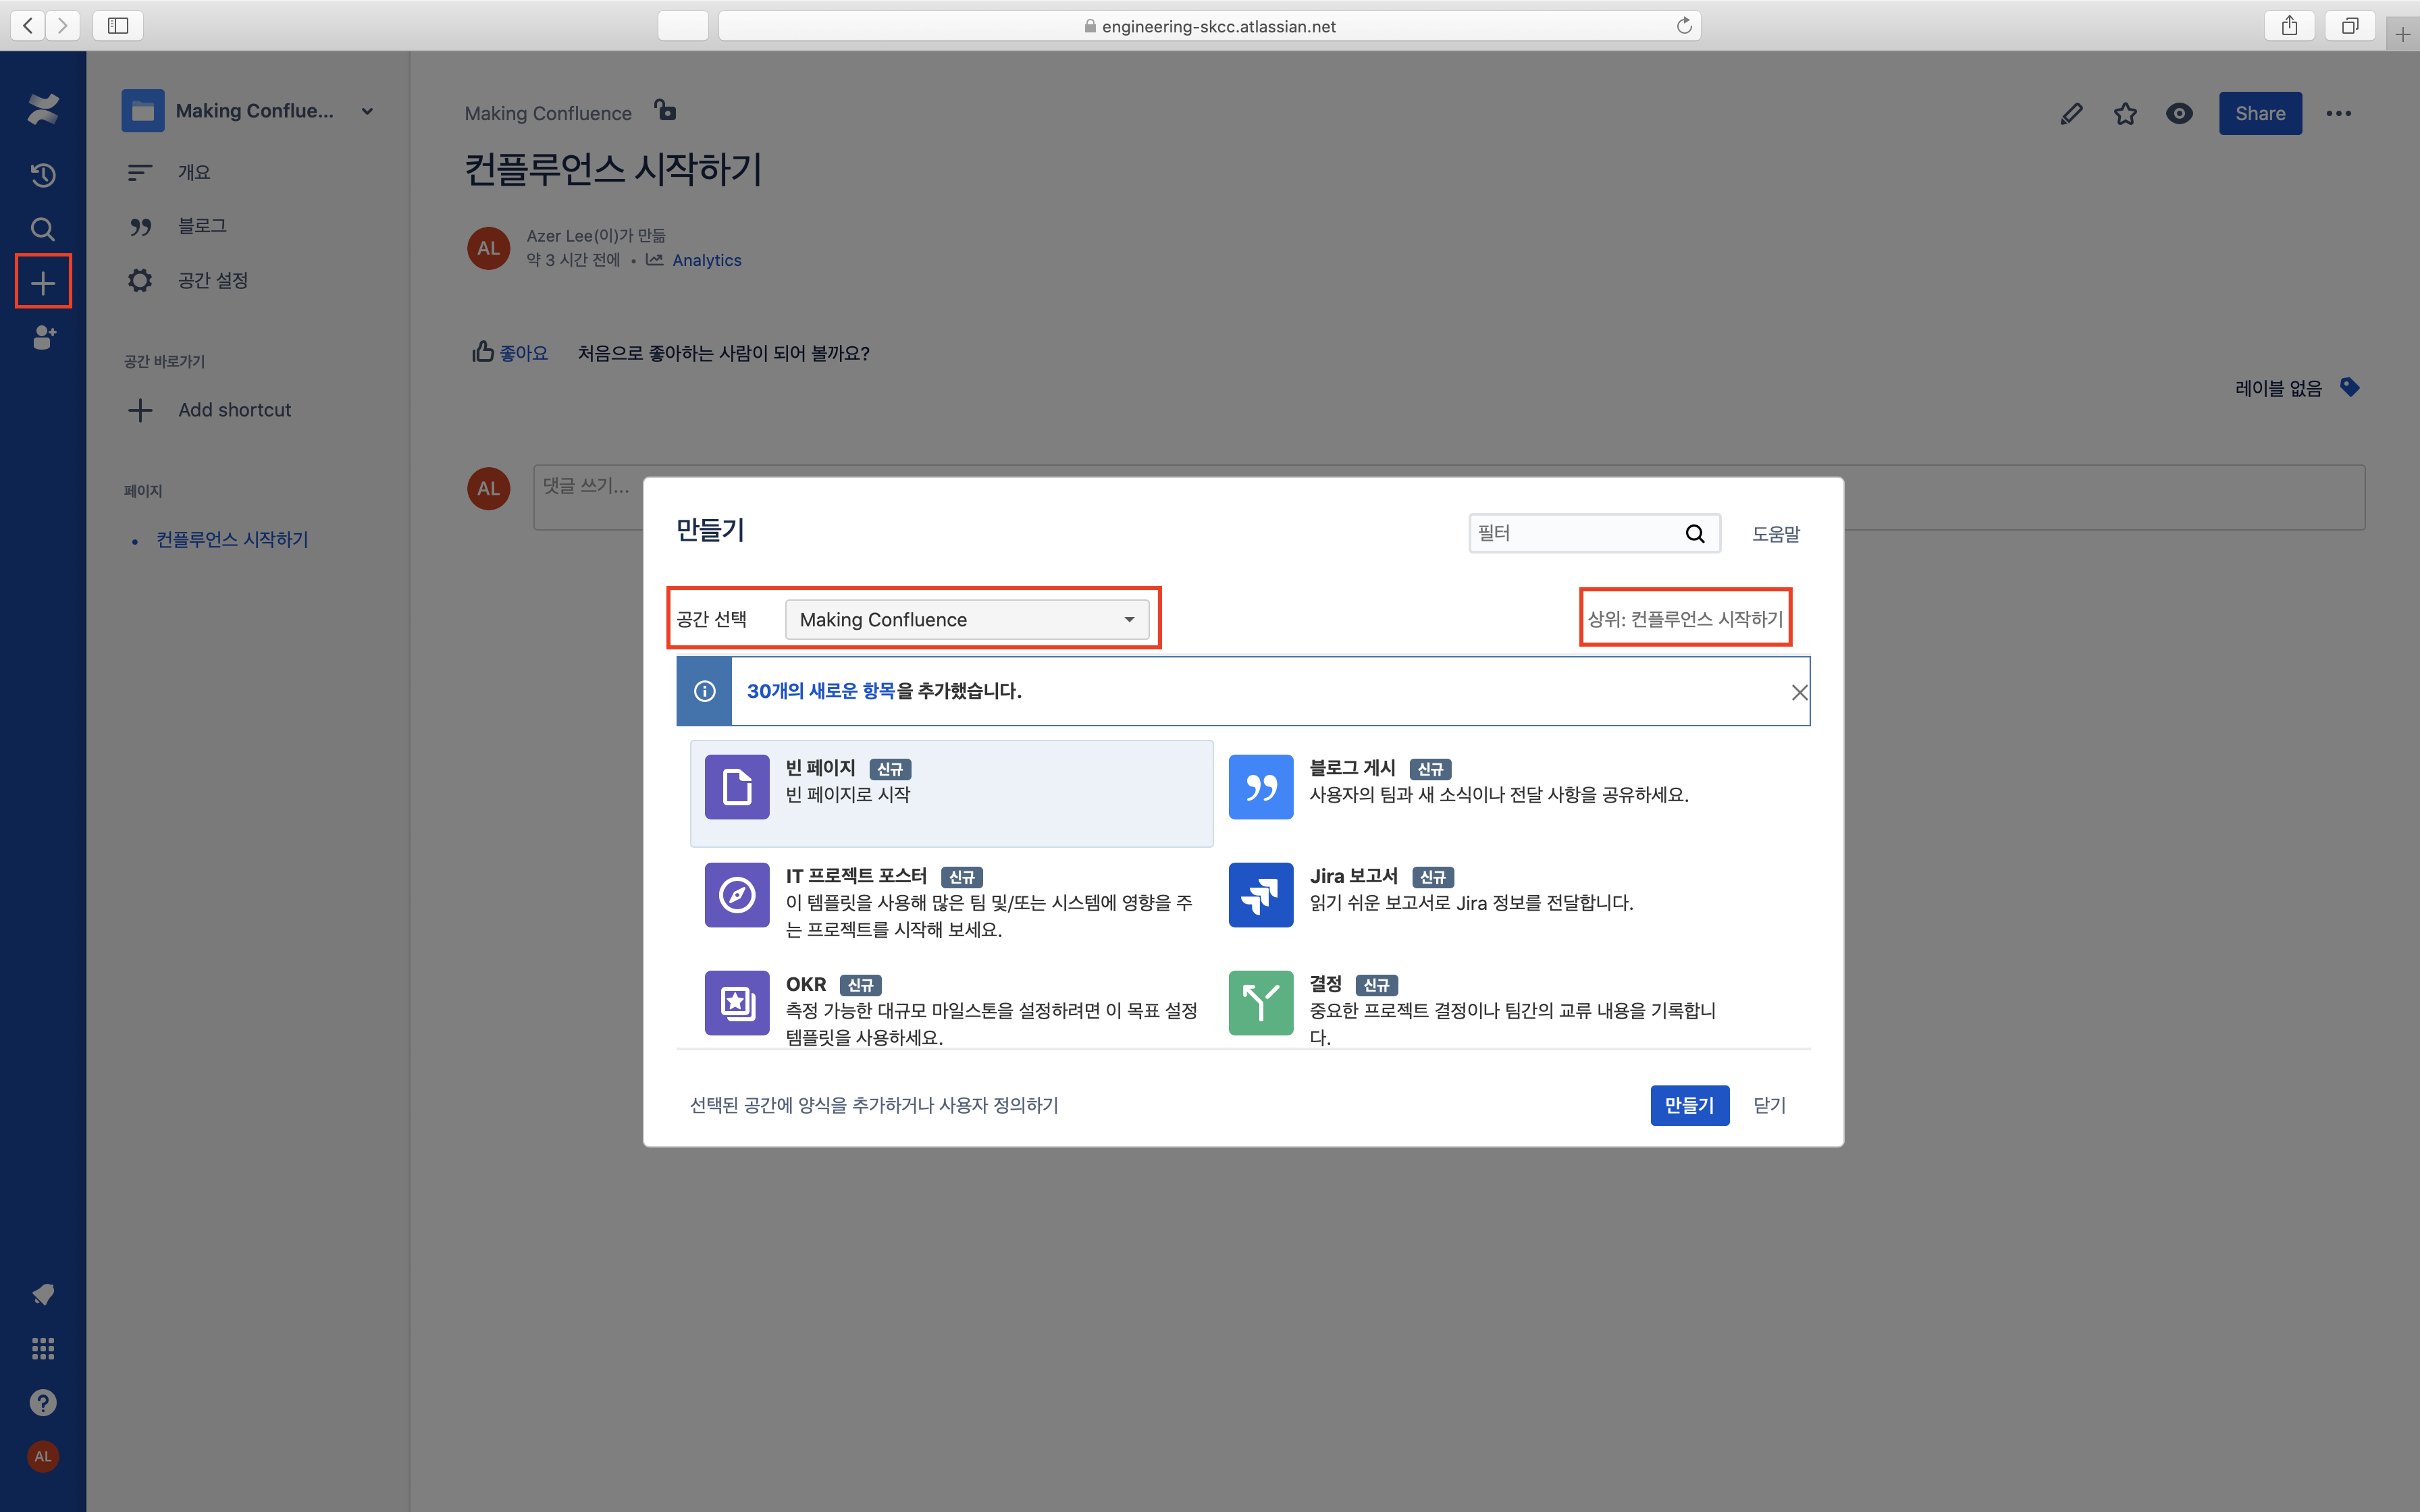
Task: Open the Confluence home logo
Action: point(43,109)
